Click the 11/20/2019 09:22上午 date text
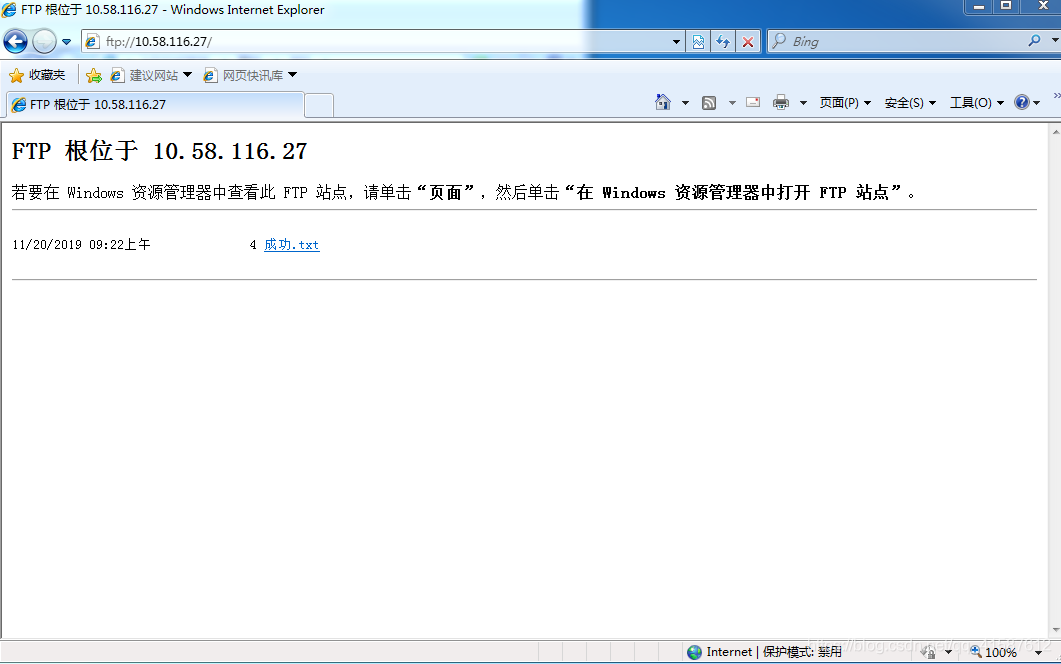 coord(81,244)
